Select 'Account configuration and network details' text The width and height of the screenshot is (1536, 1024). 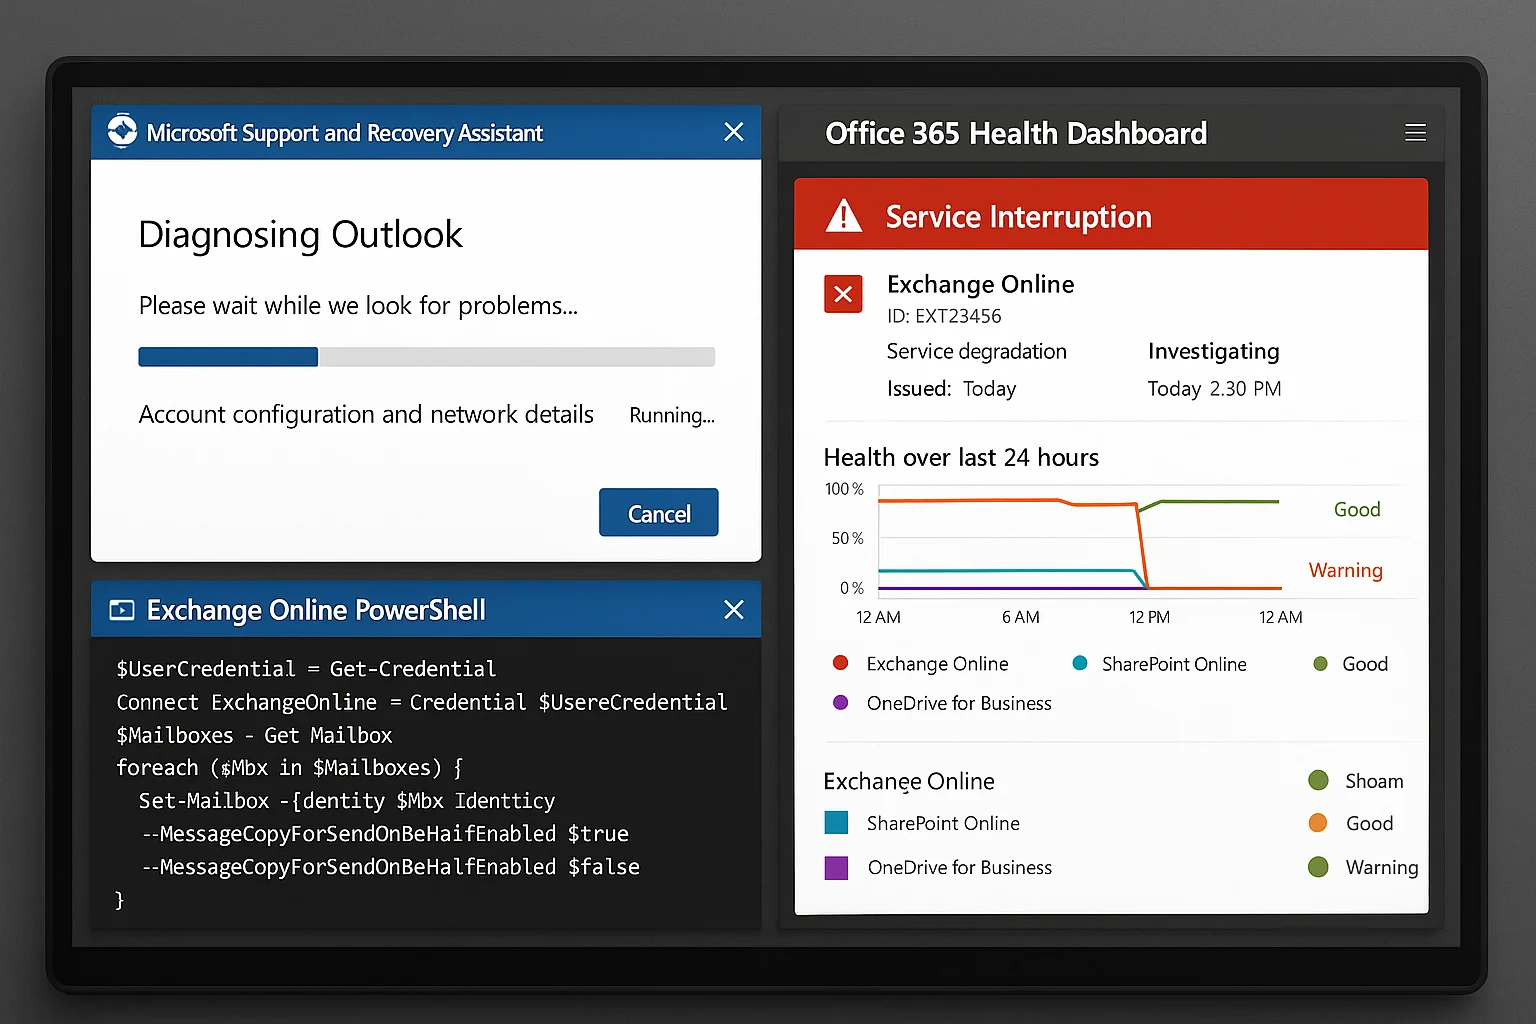coord(366,414)
